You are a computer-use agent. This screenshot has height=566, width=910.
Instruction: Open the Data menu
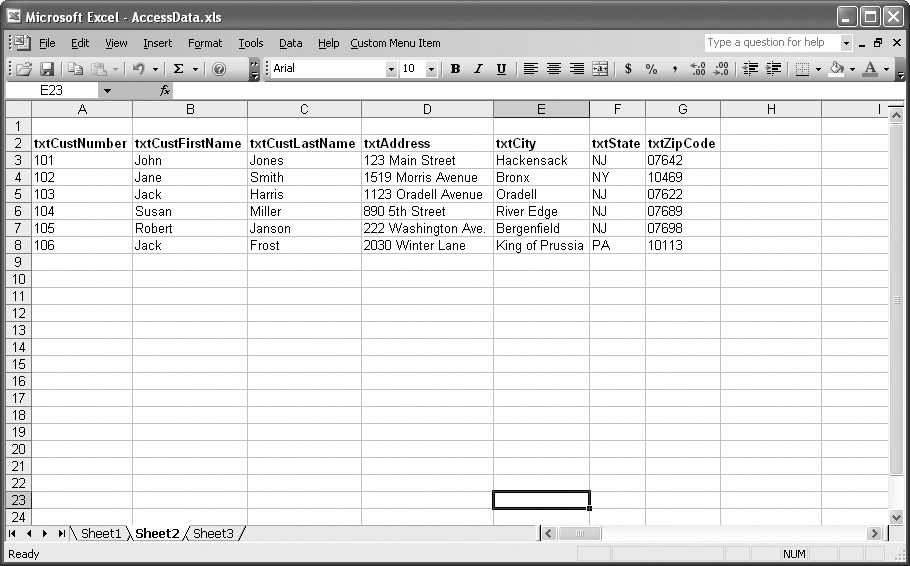click(x=290, y=43)
